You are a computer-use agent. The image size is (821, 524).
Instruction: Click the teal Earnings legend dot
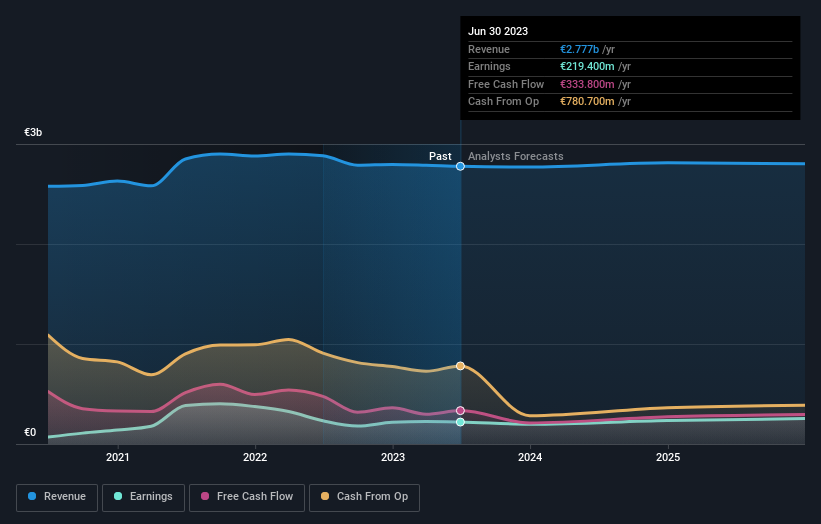[118, 496]
